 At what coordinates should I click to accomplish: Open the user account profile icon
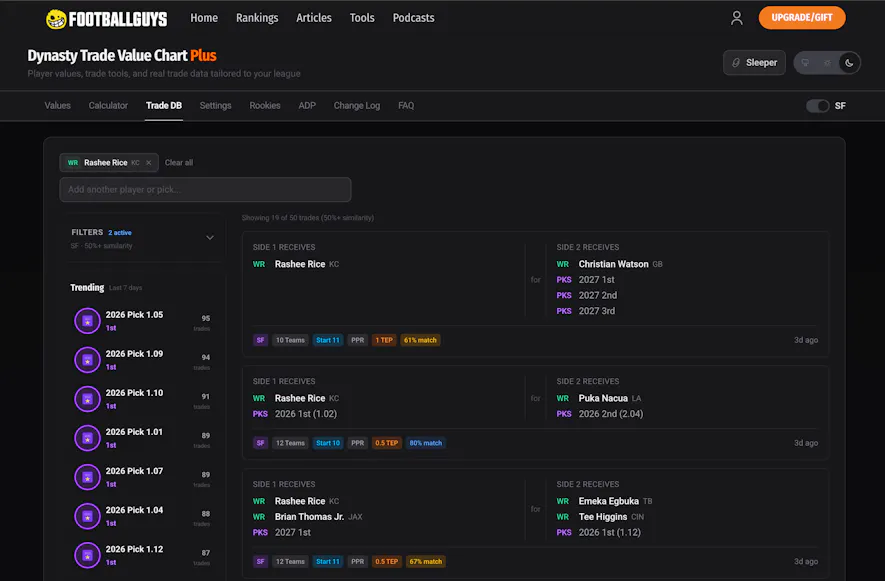737,18
